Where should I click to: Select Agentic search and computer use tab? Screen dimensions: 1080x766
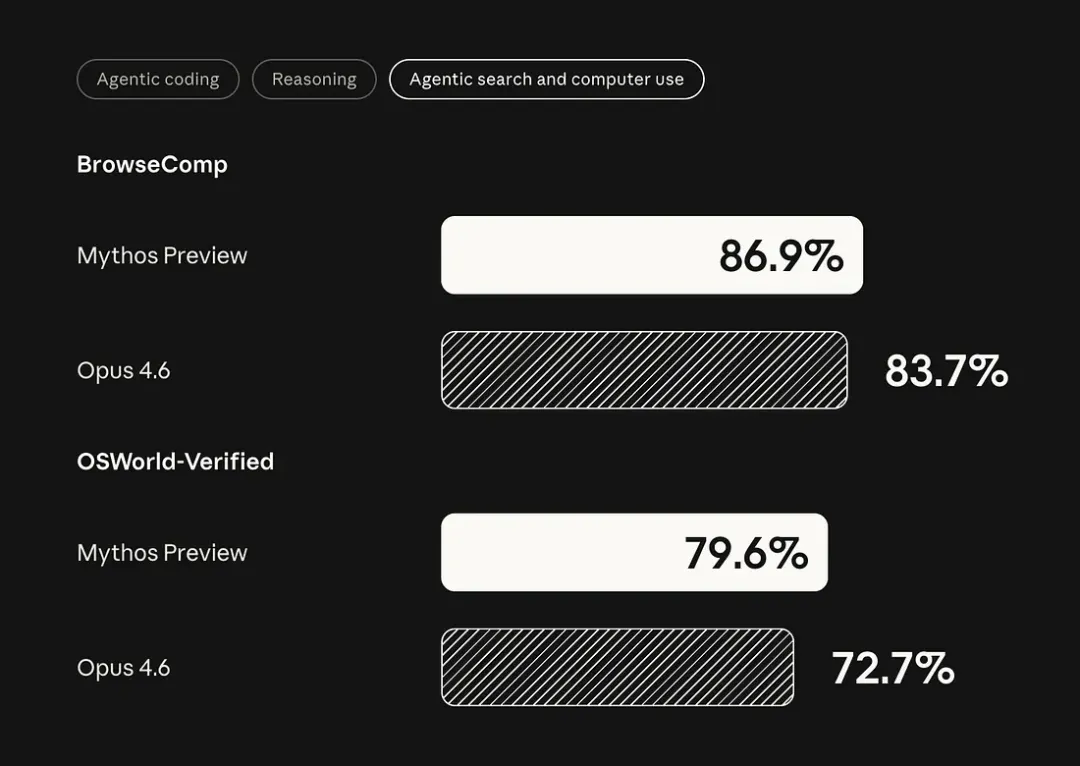[x=546, y=80]
